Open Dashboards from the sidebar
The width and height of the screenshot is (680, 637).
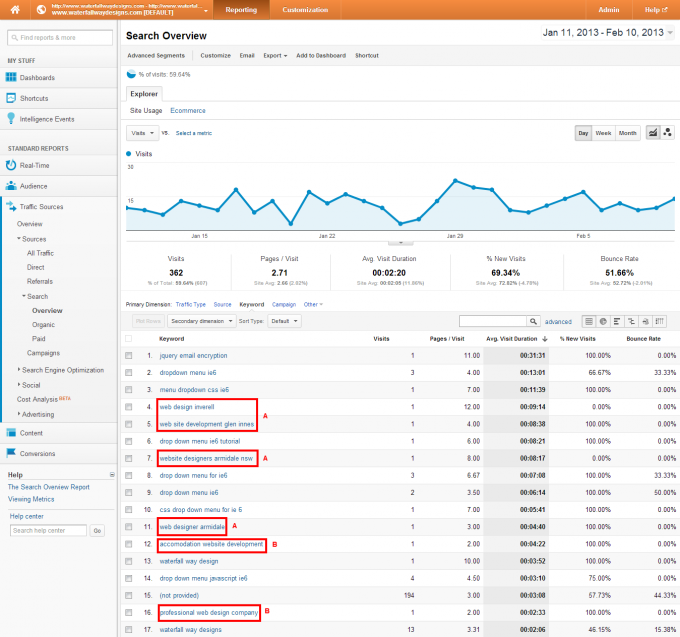tap(37, 77)
